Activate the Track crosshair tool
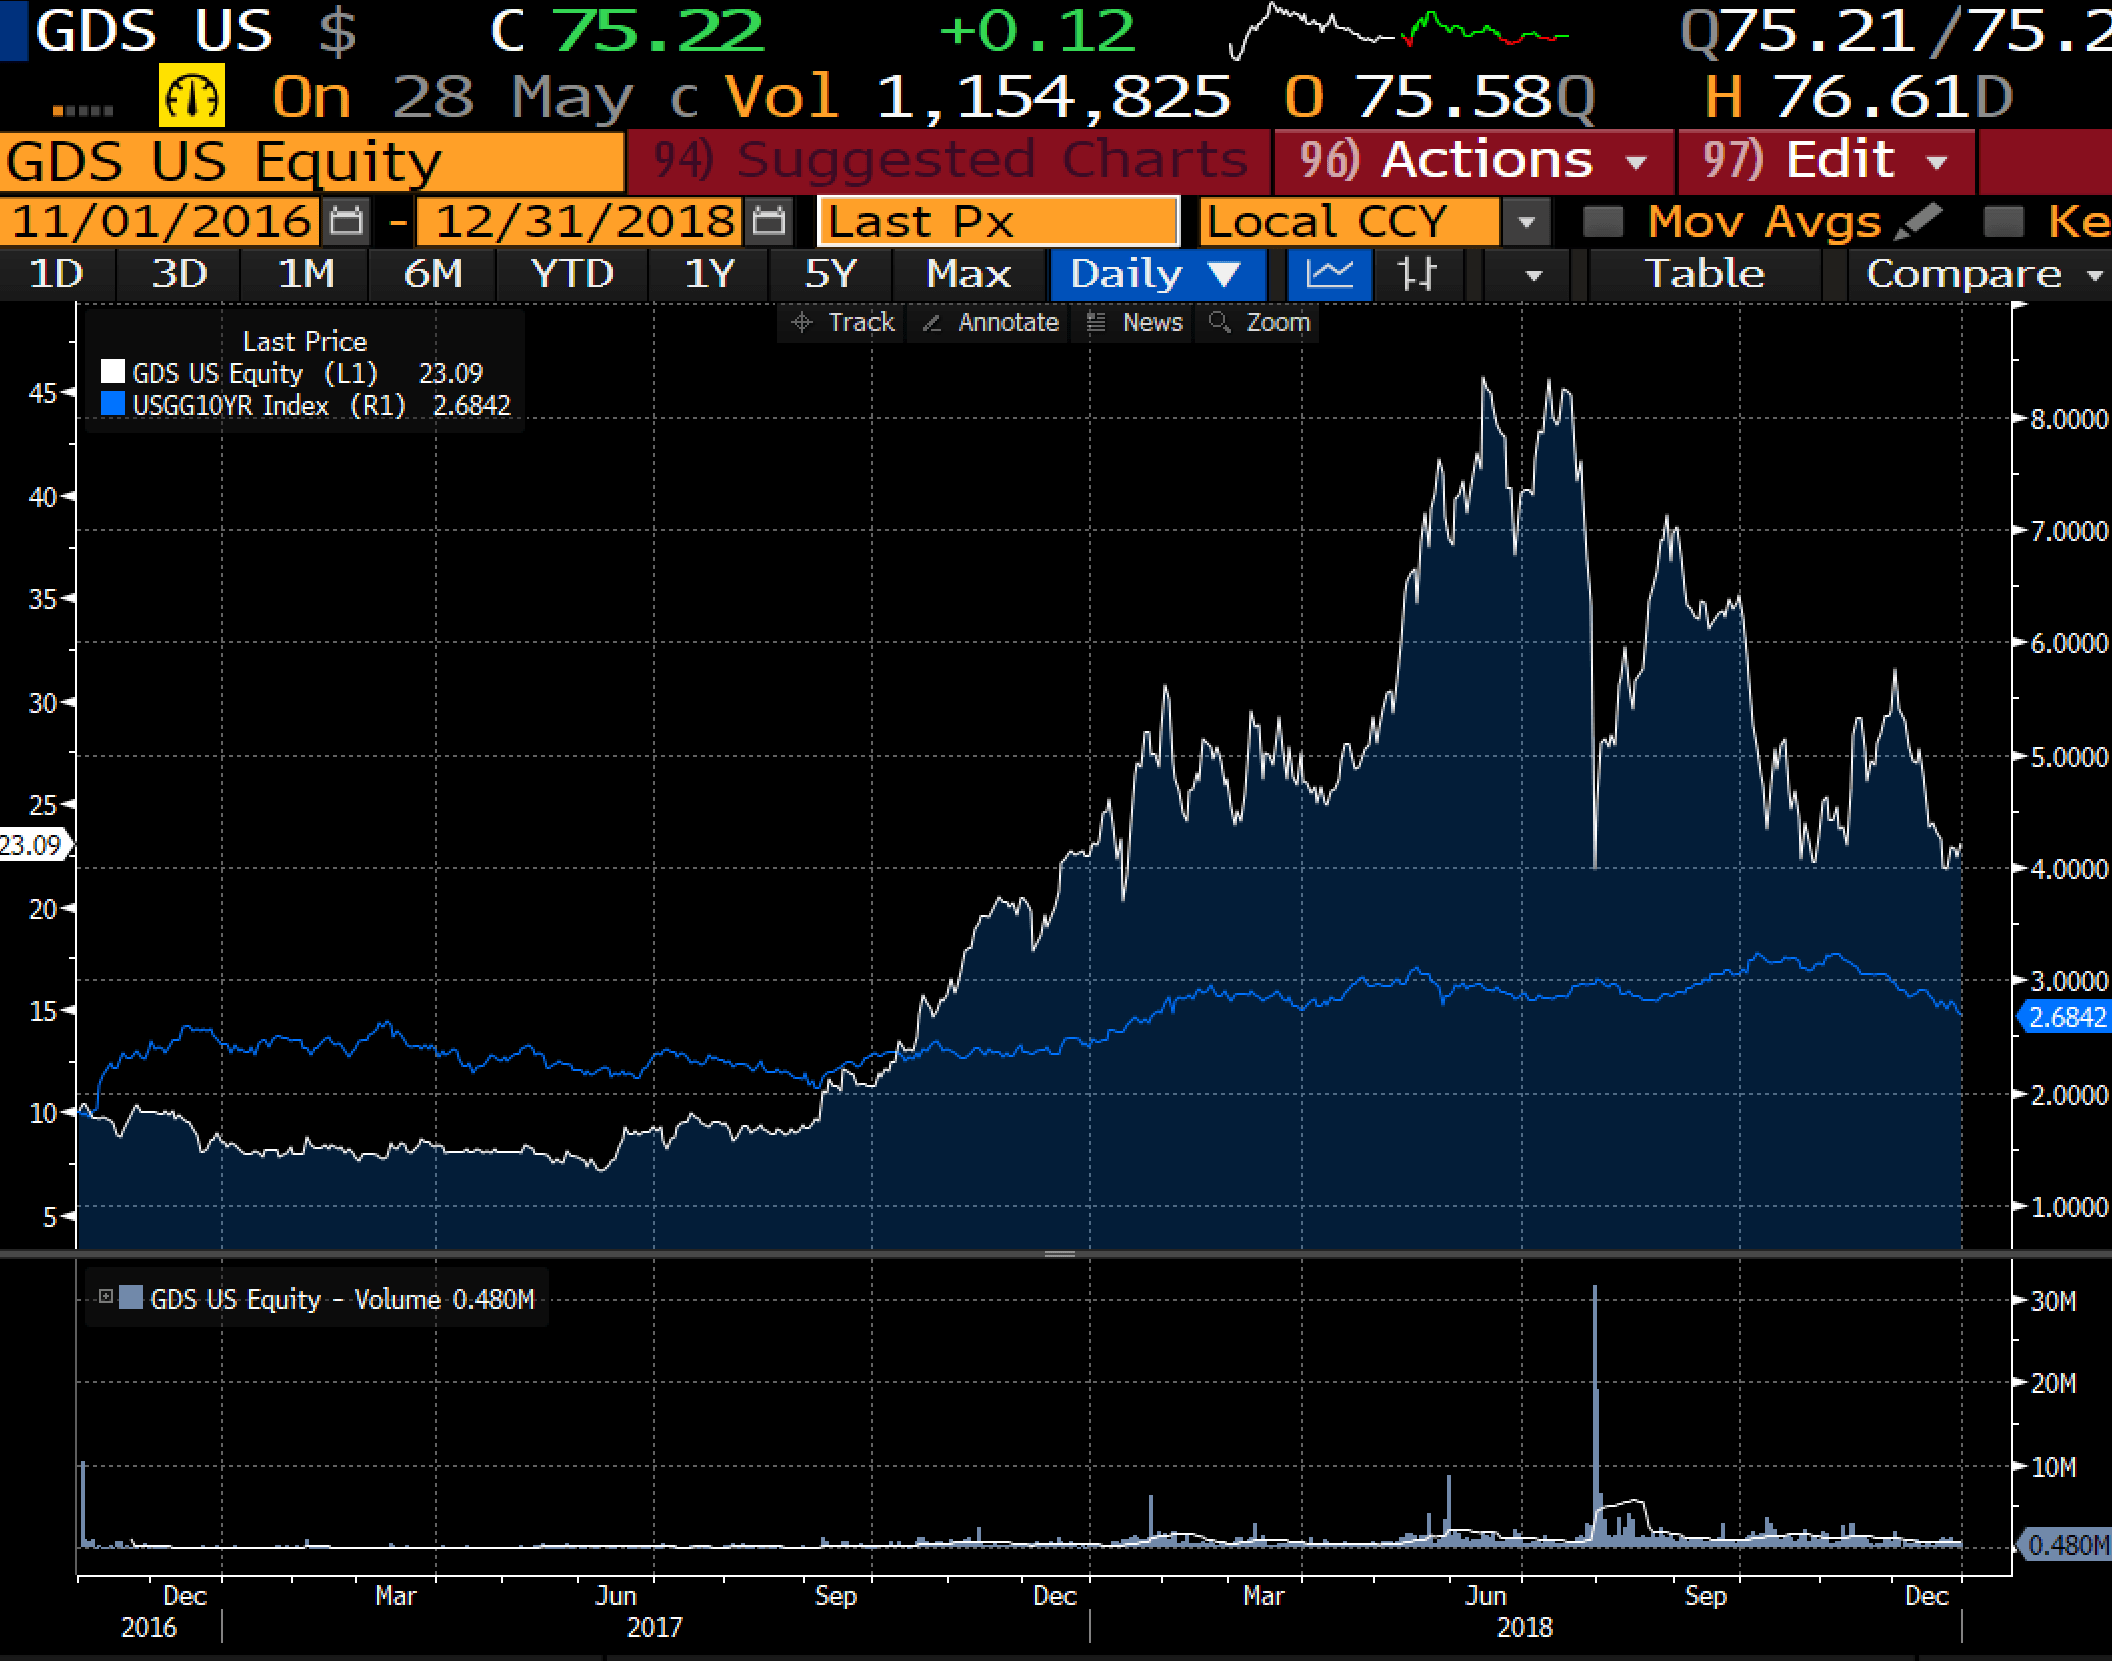 842,323
